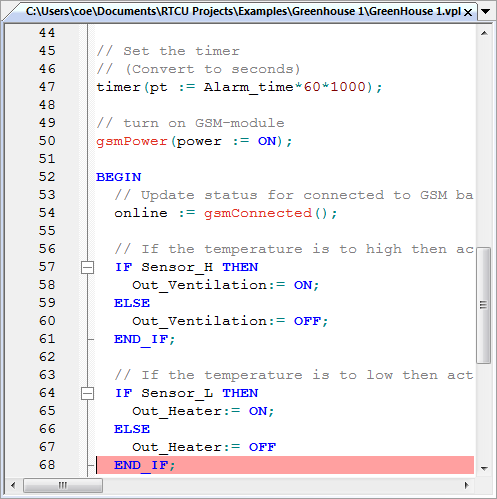
Task: Click the ON keyword on line 50
Action: tap(267, 141)
